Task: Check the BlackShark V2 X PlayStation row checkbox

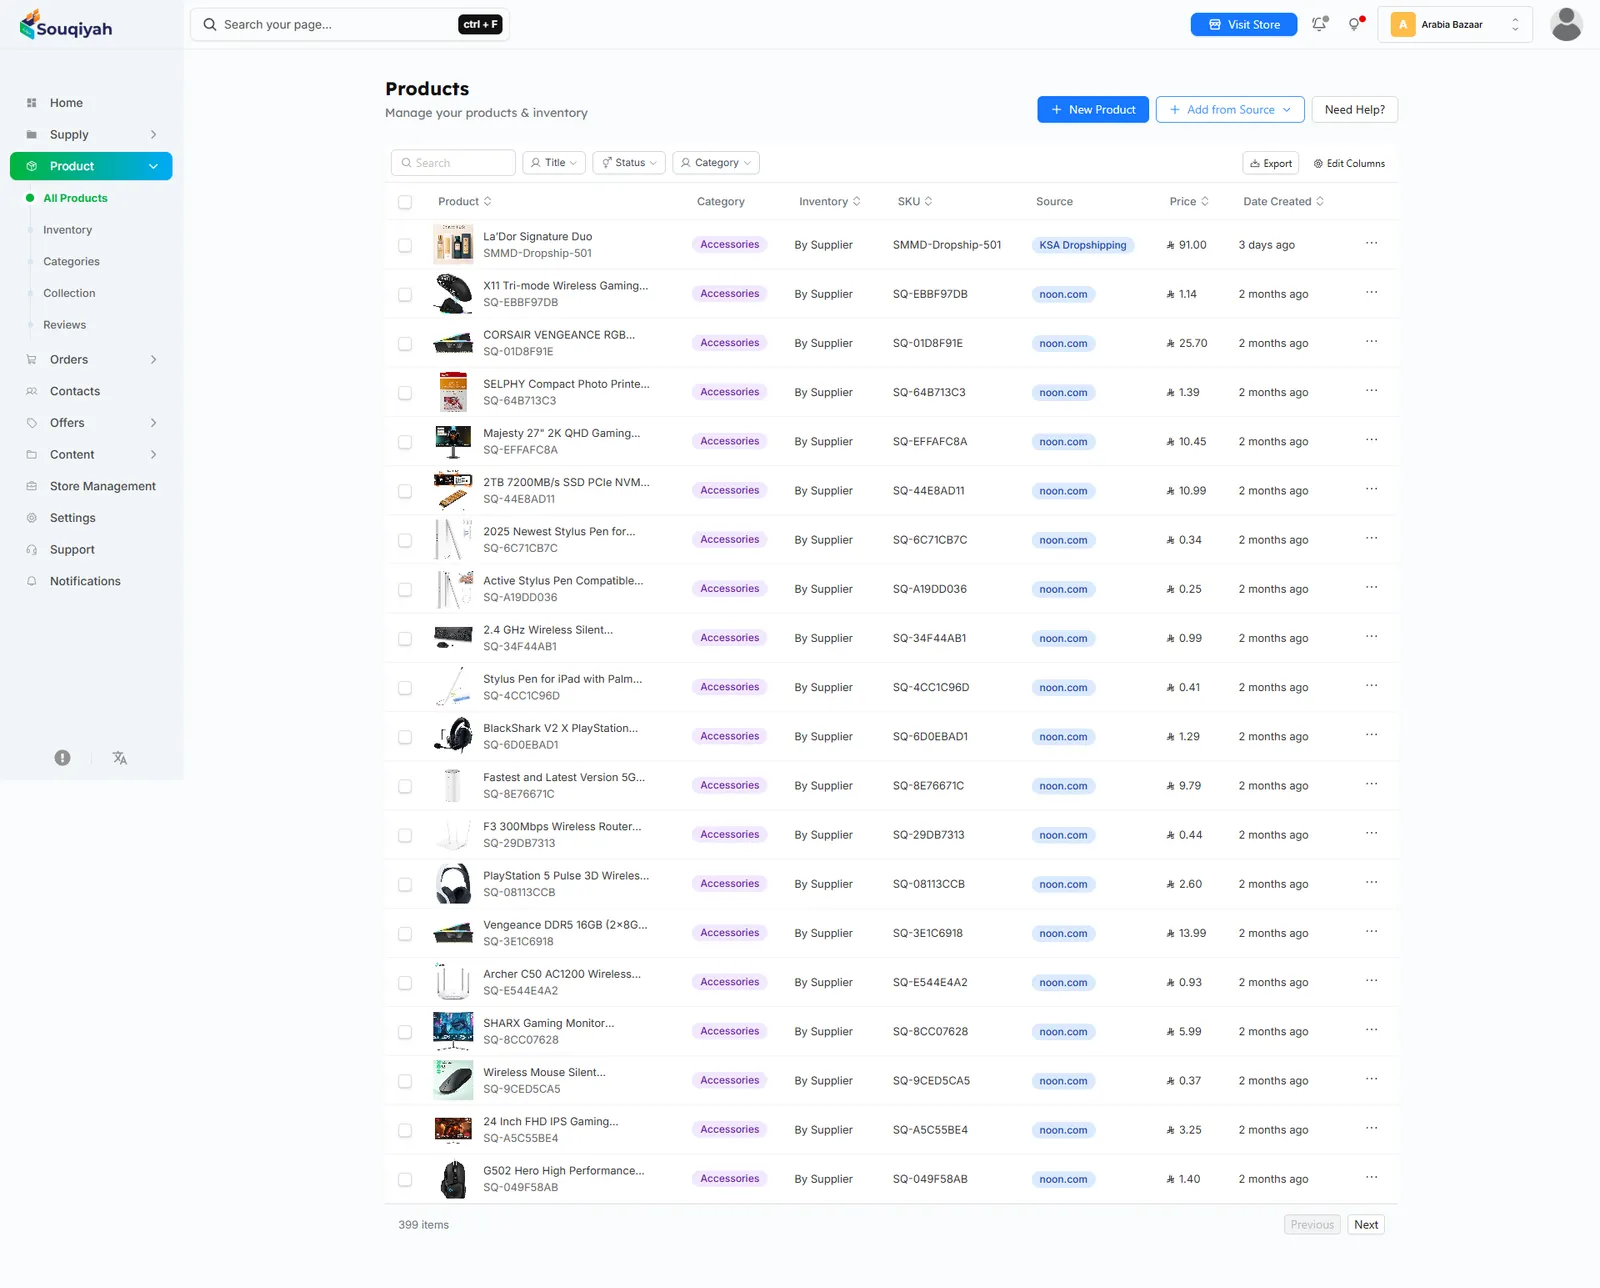Action: 405,737
